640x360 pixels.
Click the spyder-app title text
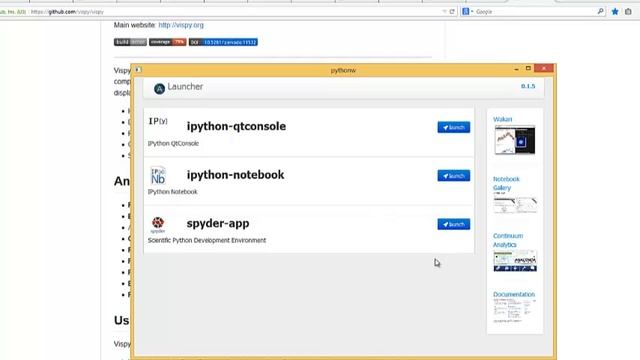click(218, 224)
